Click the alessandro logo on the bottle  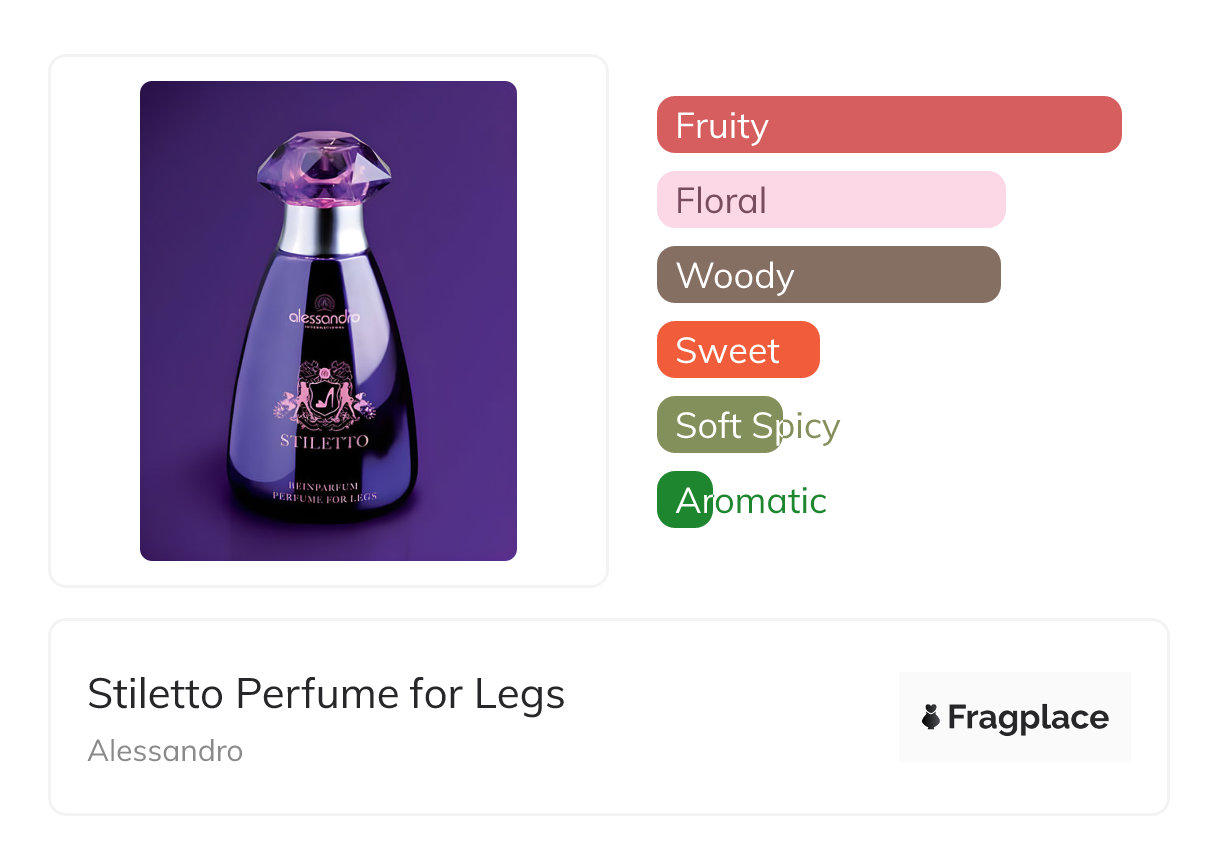[x=324, y=317]
